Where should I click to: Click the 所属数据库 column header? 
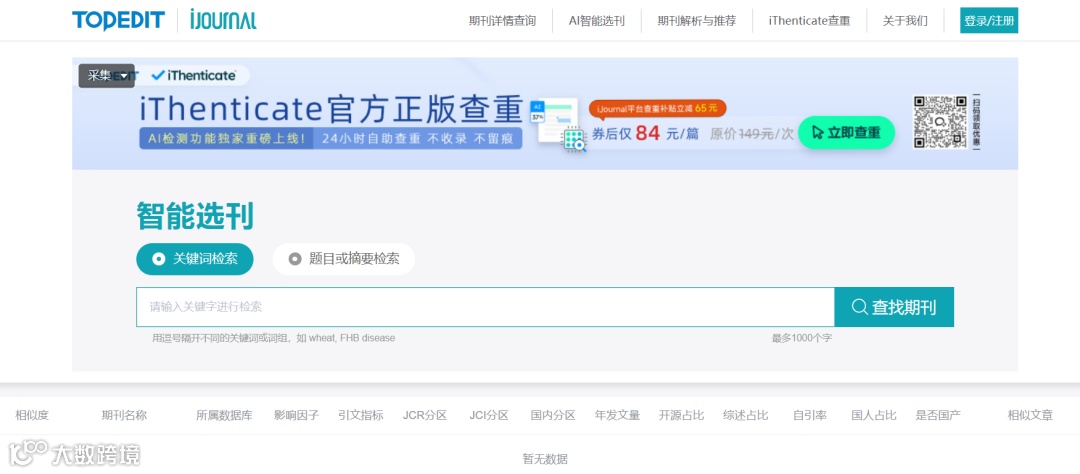(225, 415)
